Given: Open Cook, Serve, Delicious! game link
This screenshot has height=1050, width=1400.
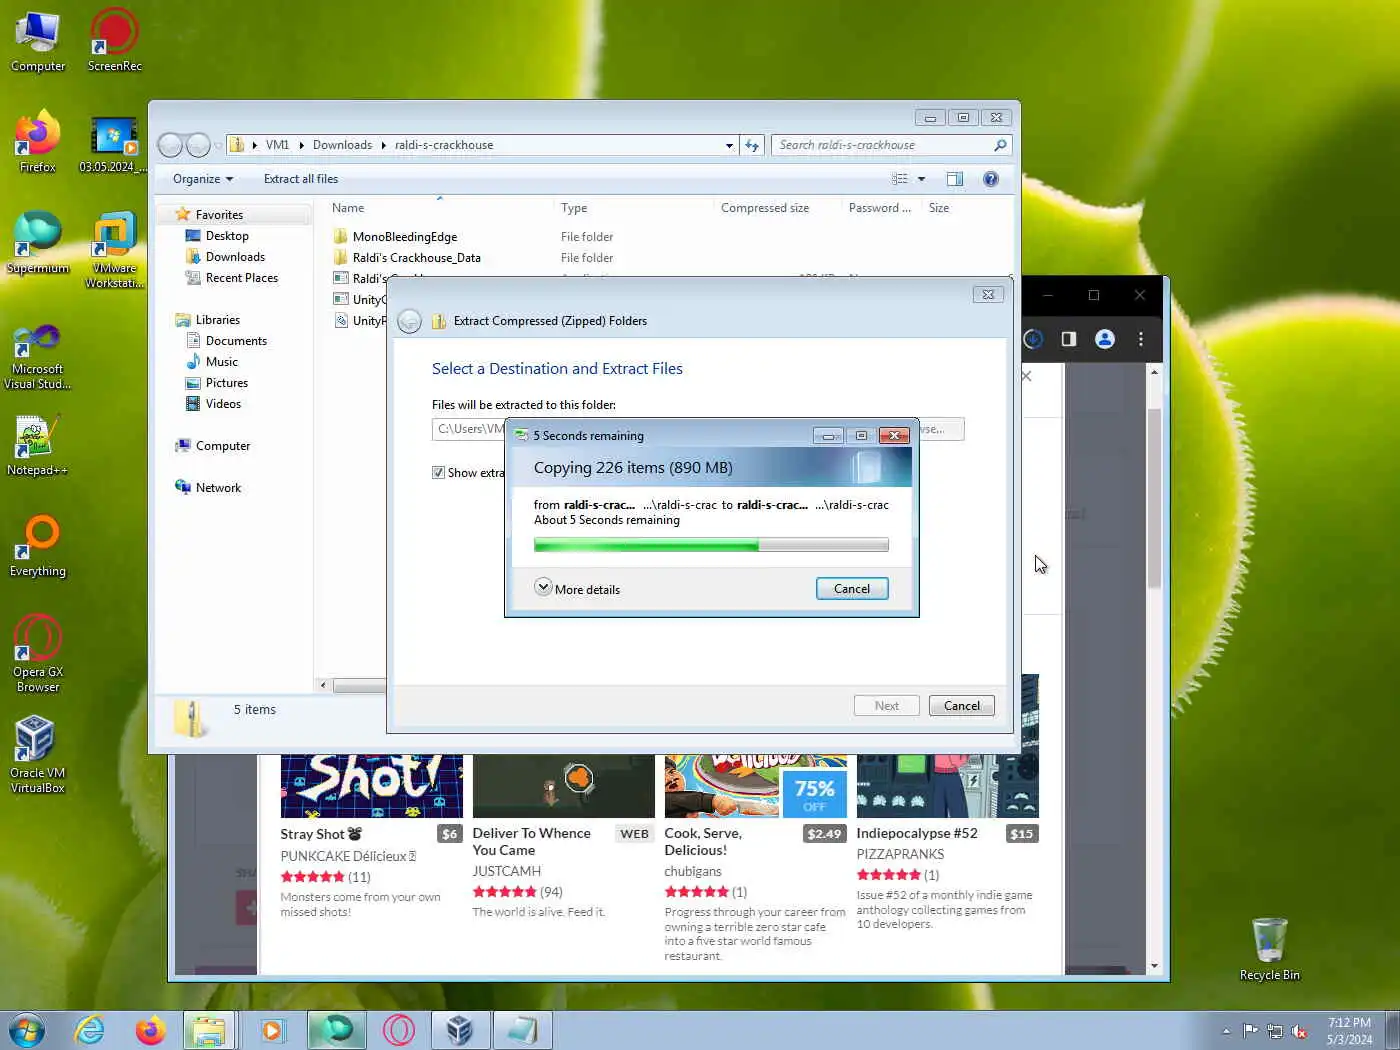Looking at the screenshot, I should pyautogui.click(x=703, y=842).
